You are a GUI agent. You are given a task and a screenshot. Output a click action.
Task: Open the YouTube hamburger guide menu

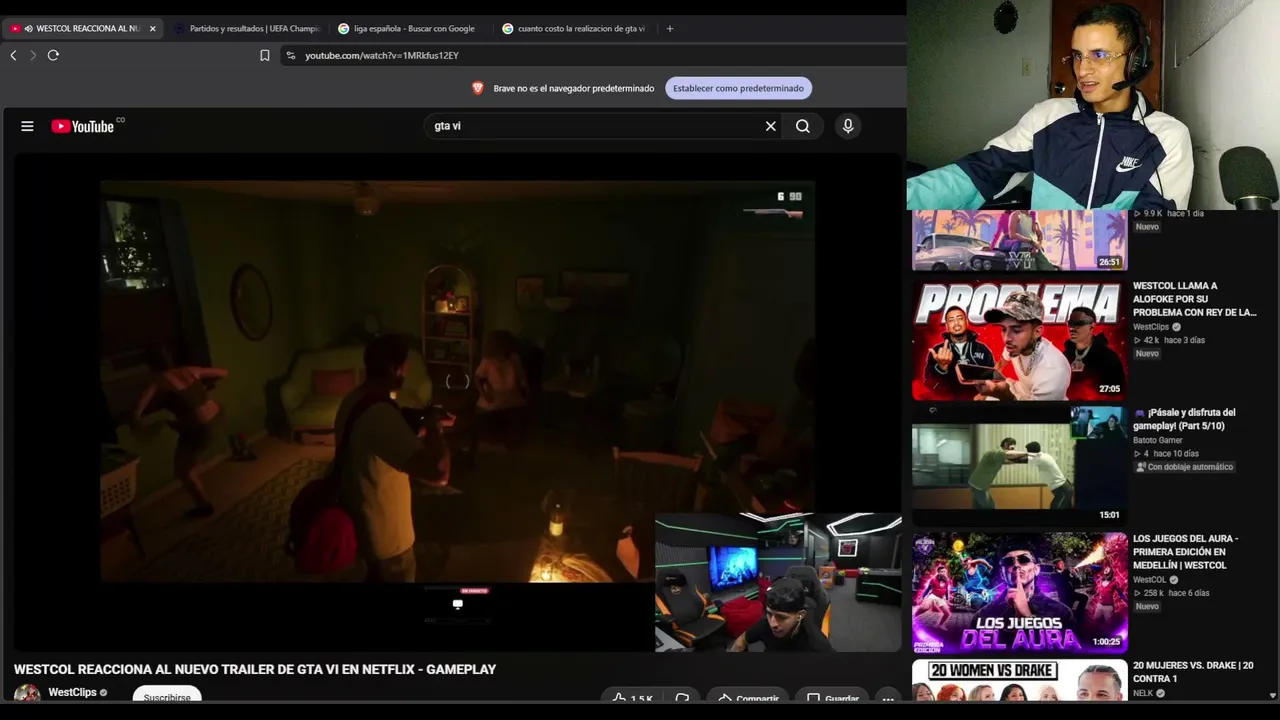coord(27,126)
